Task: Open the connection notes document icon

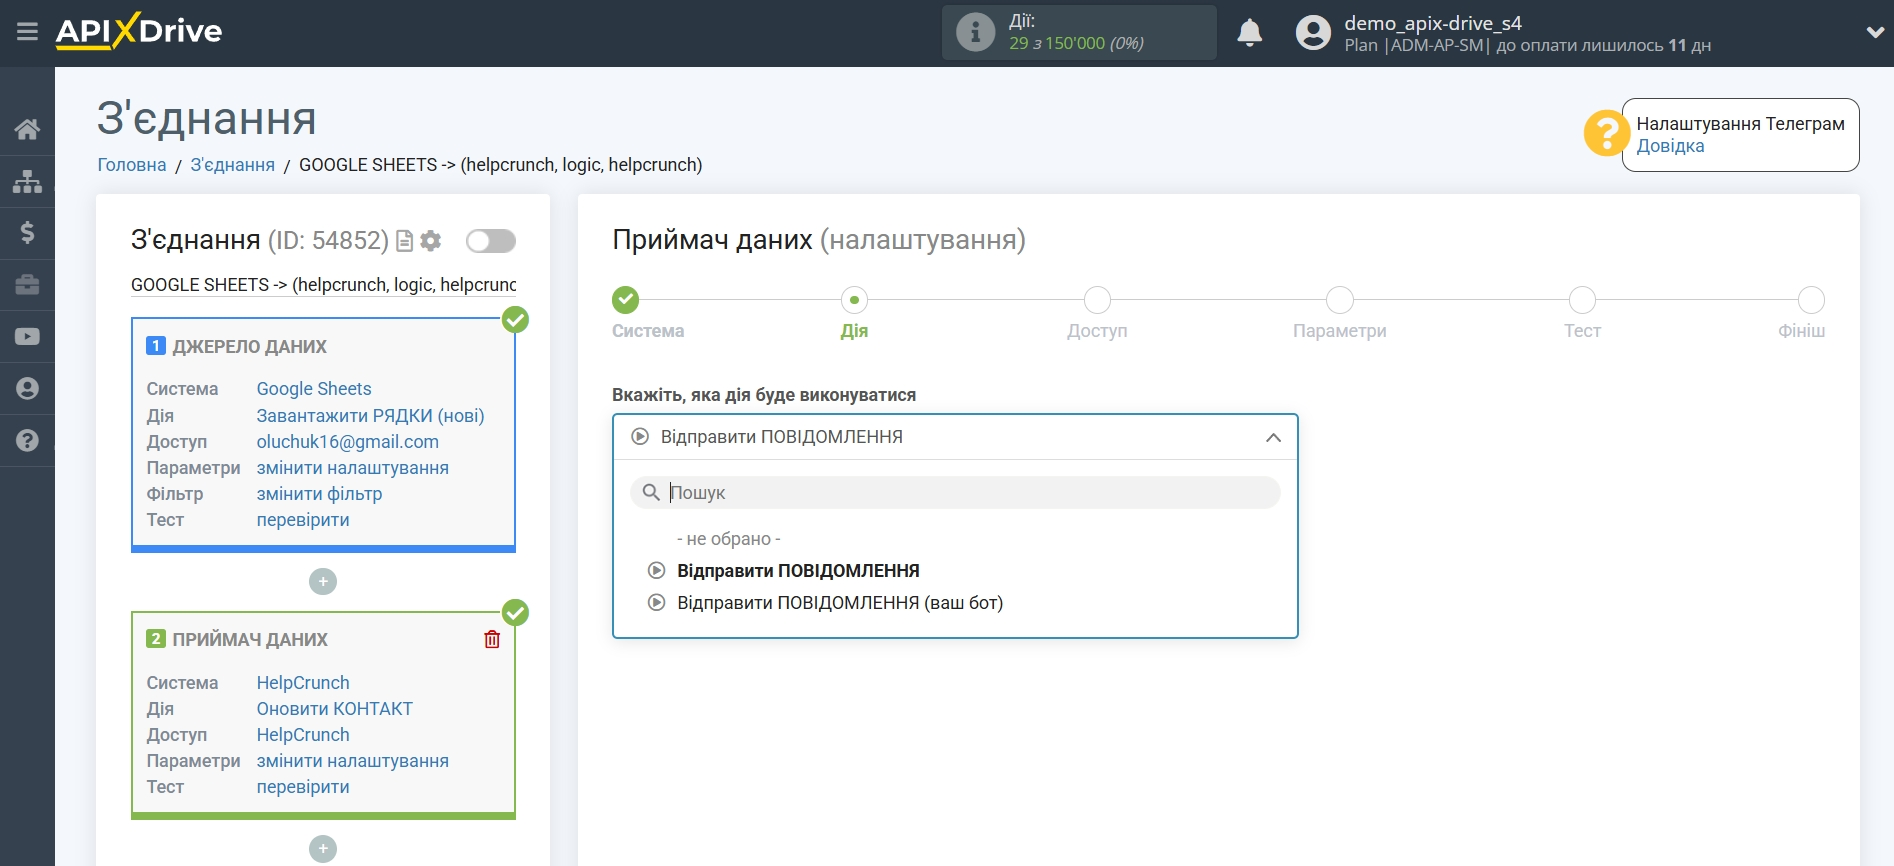Action: point(404,241)
